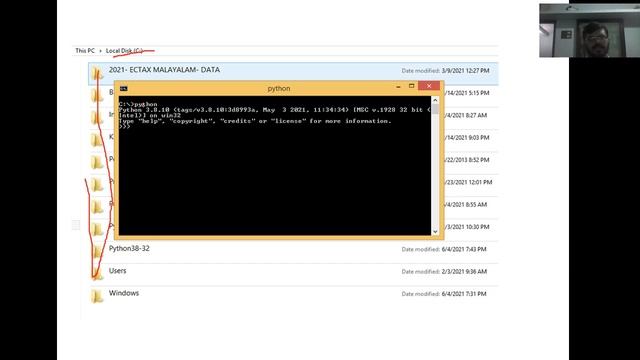The height and width of the screenshot is (360, 640).
Task: Click the console scrollbar down arrow
Action: click(435, 231)
